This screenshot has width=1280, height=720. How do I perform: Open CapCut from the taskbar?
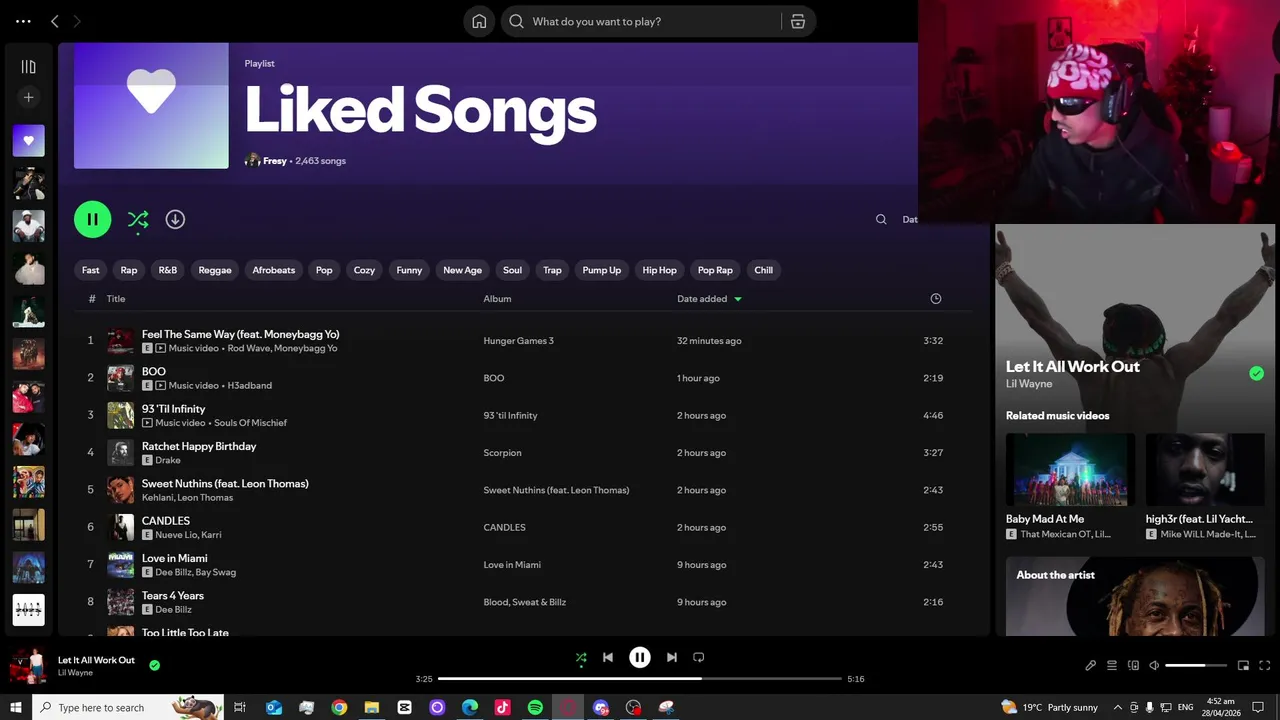click(404, 707)
